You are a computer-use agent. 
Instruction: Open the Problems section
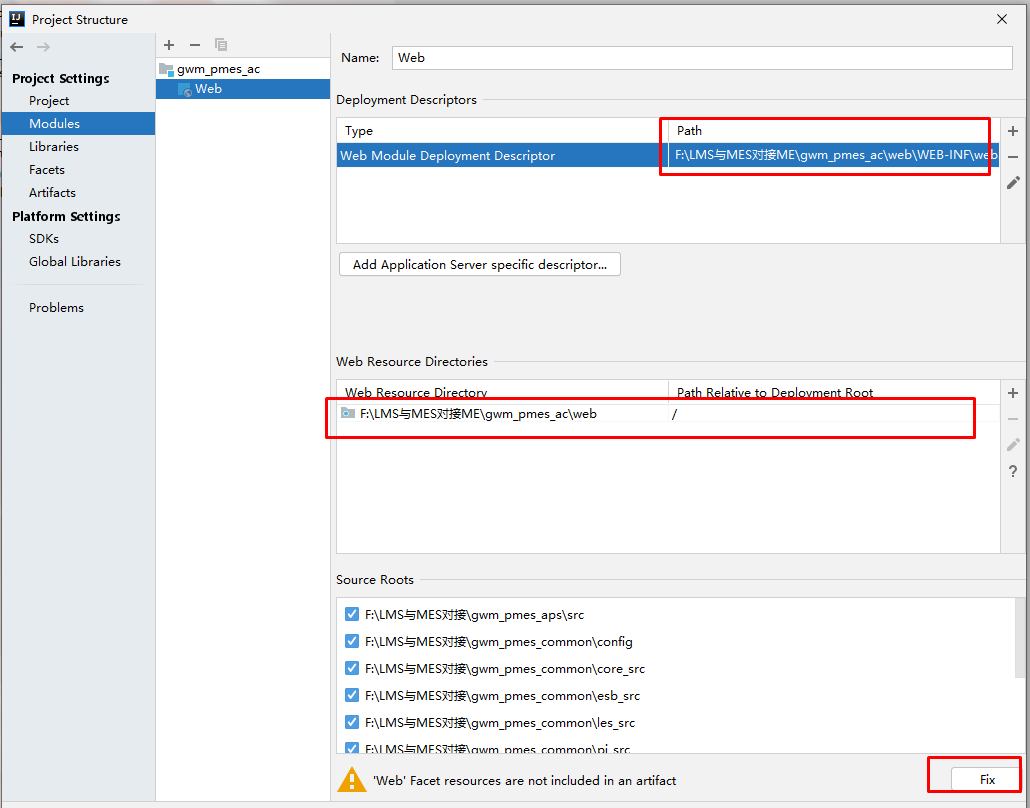56,307
